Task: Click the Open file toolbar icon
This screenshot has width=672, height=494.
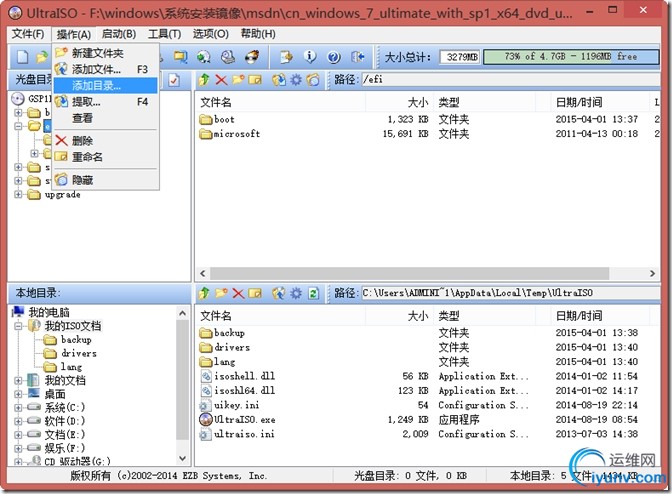Action: pos(42,57)
